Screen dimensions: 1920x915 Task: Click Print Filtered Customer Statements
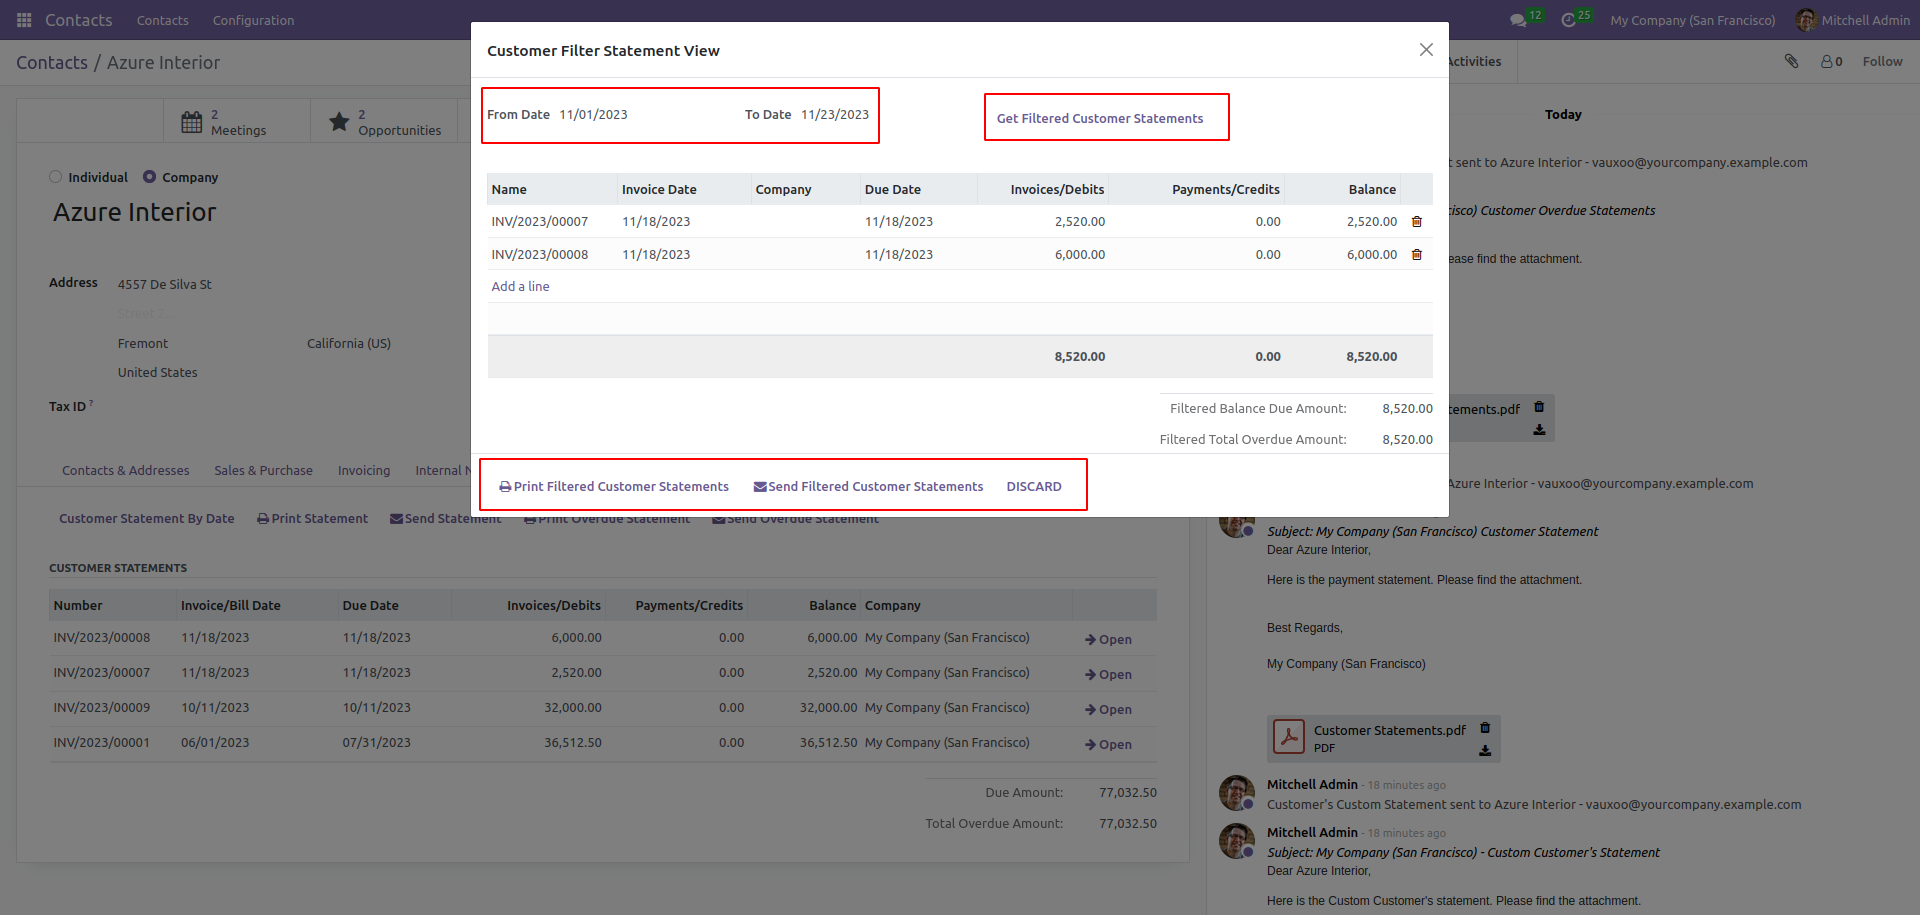(614, 487)
